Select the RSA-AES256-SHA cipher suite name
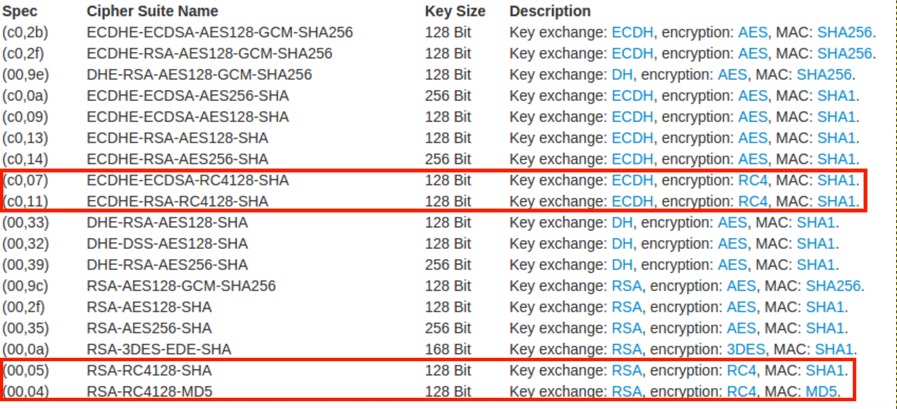This screenshot has height=409, width=897. 149,328
